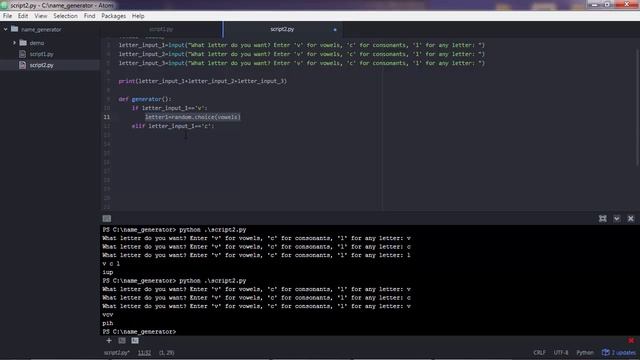Click script2.py file name in status bar
640x360 pixels.
(117, 353)
